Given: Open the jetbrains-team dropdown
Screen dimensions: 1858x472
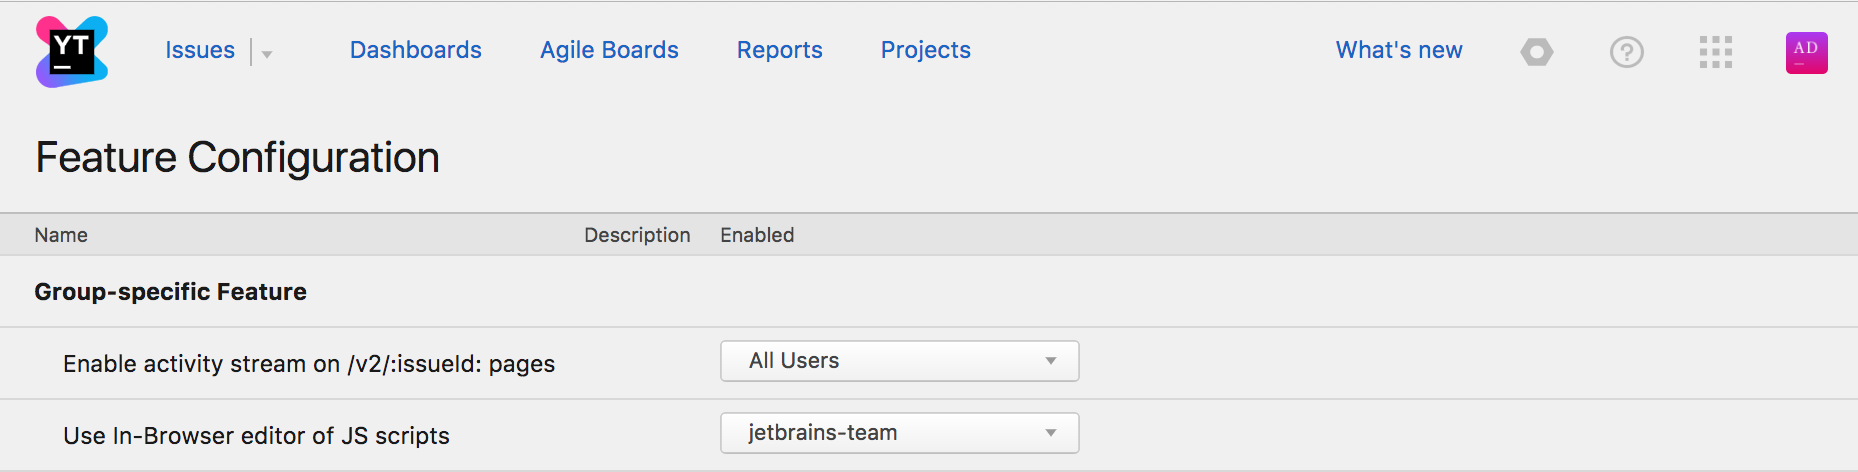Looking at the screenshot, I should (900, 433).
